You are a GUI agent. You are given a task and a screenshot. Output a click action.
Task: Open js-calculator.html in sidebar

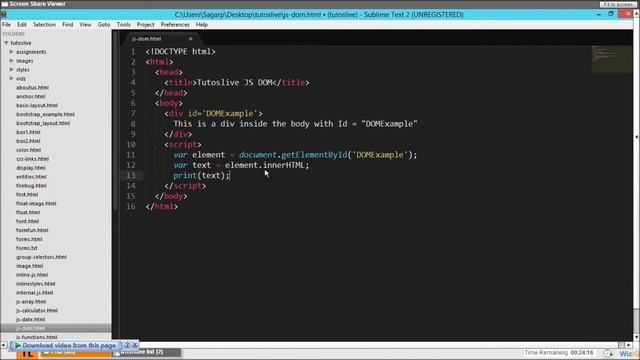pos(37,310)
